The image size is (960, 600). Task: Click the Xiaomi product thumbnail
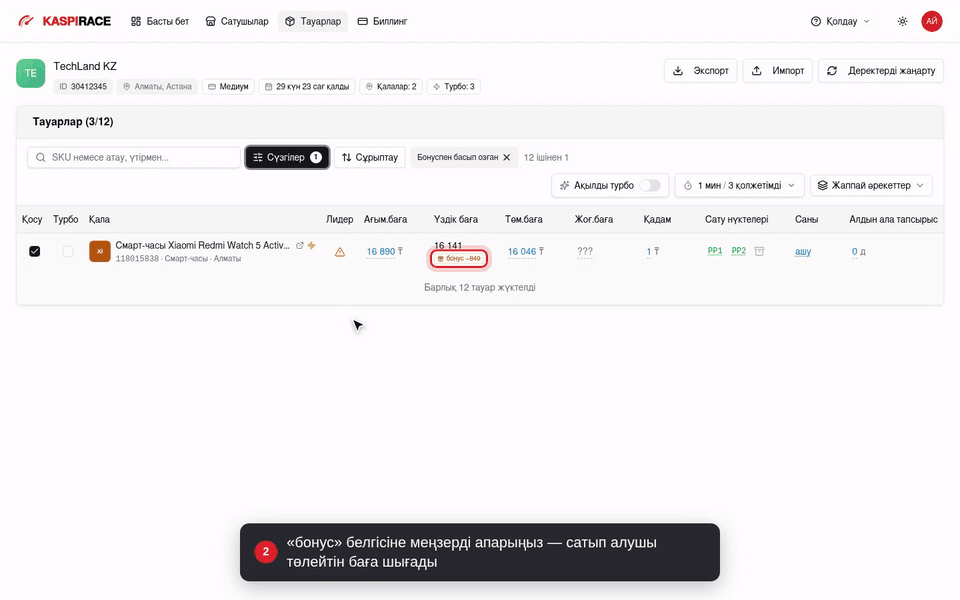pyautogui.click(x=100, y=251)
